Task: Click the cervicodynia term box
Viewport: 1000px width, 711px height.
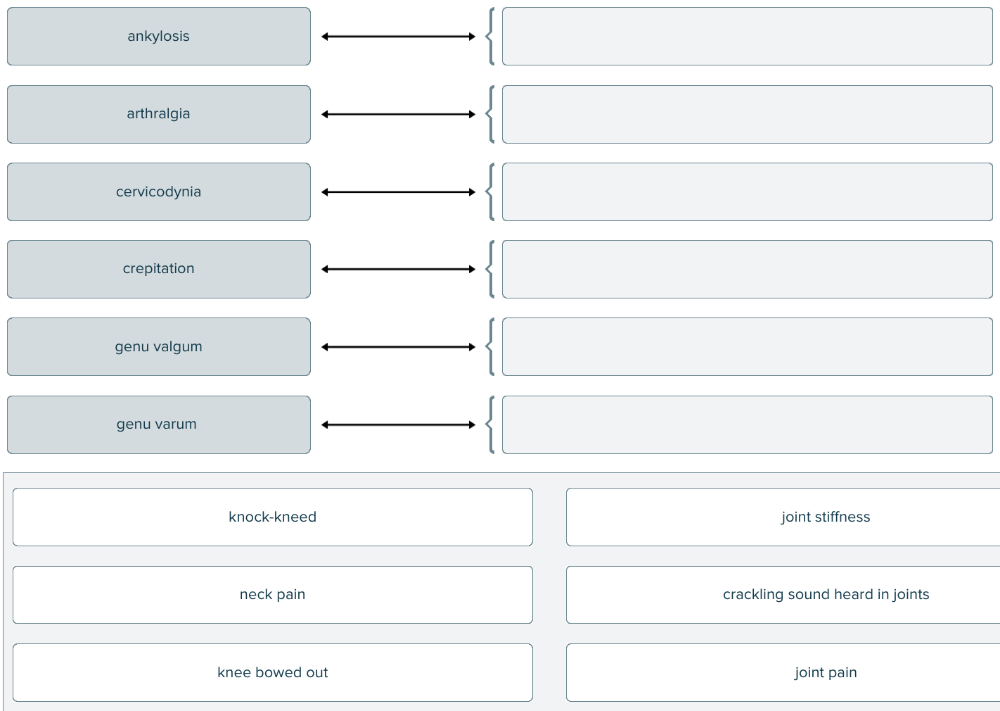Action: pos(158,192)
